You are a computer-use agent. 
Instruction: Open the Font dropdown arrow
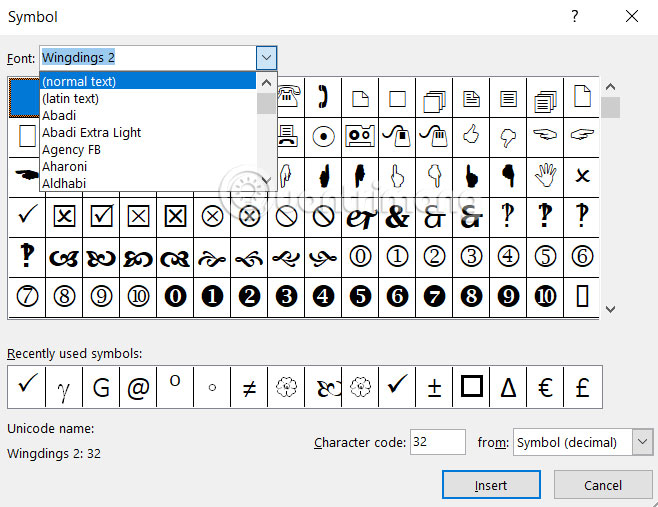pyautogui.click(x=266, y=57)
